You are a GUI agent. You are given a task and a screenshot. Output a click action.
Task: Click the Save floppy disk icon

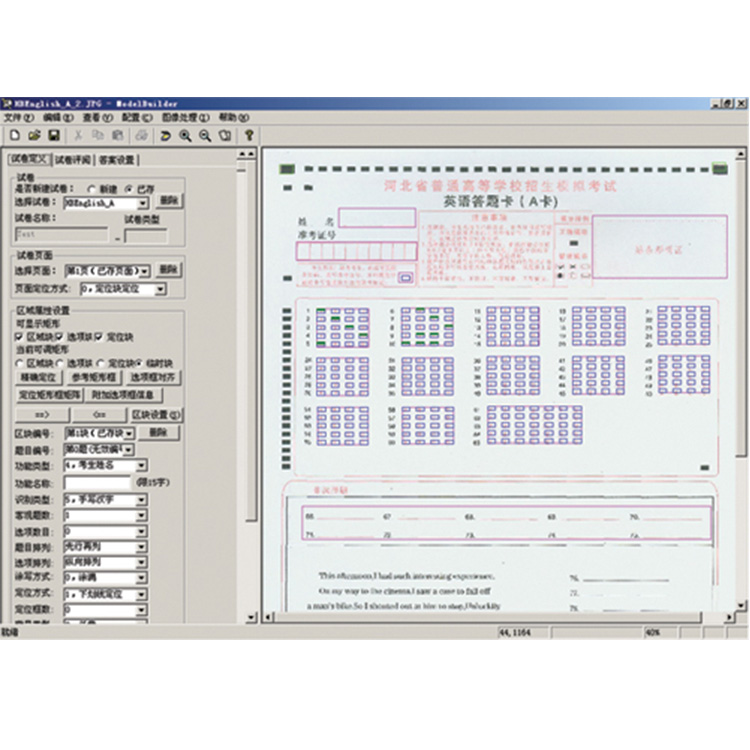point(54,135)
